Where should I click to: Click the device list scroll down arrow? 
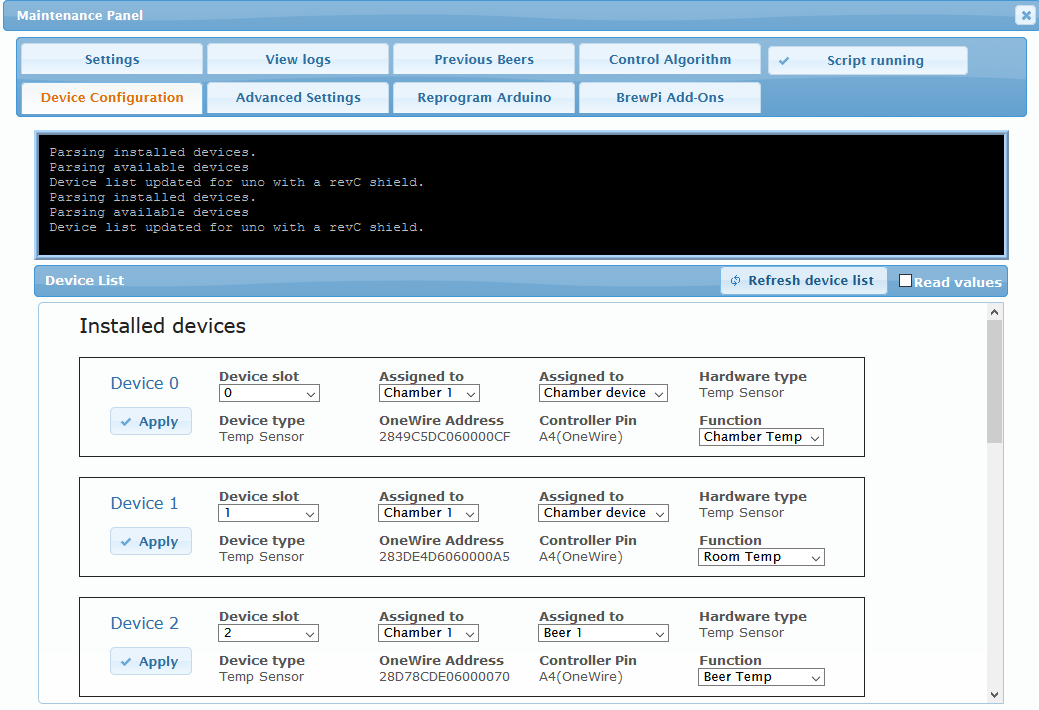(x=994, y=695)
